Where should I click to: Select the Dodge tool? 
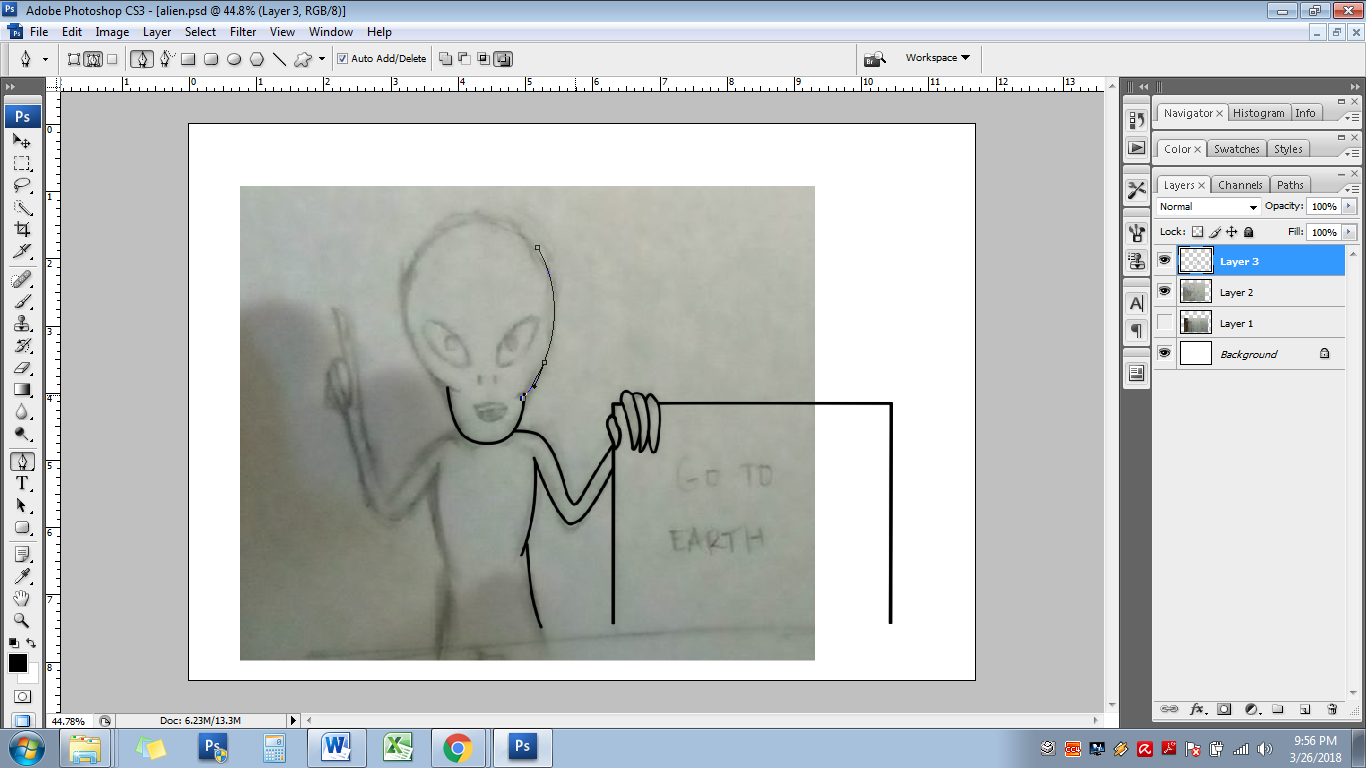pyautogui.click(x=22, y=433)
